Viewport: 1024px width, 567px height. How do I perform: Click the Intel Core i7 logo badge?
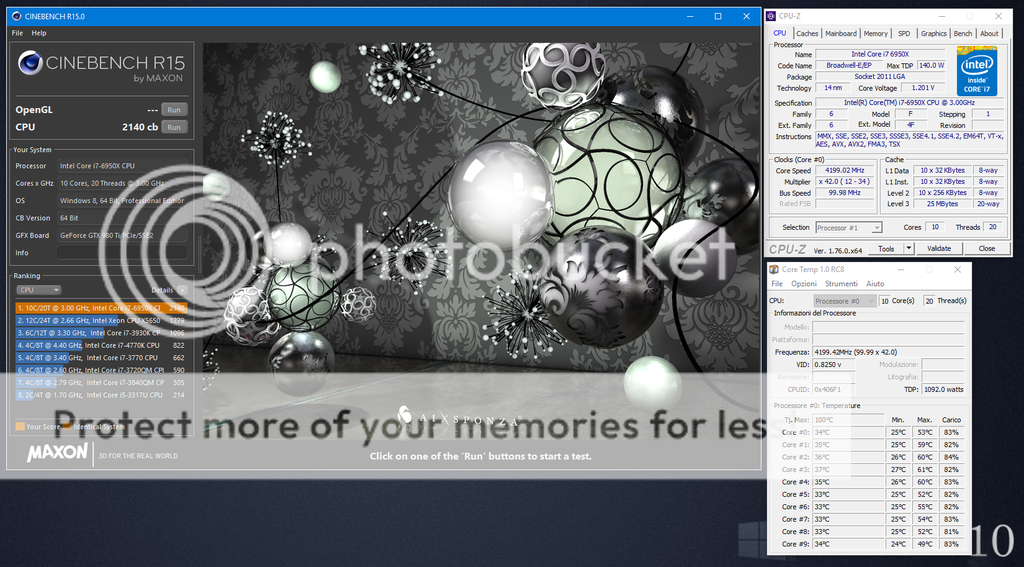(976, 71)
